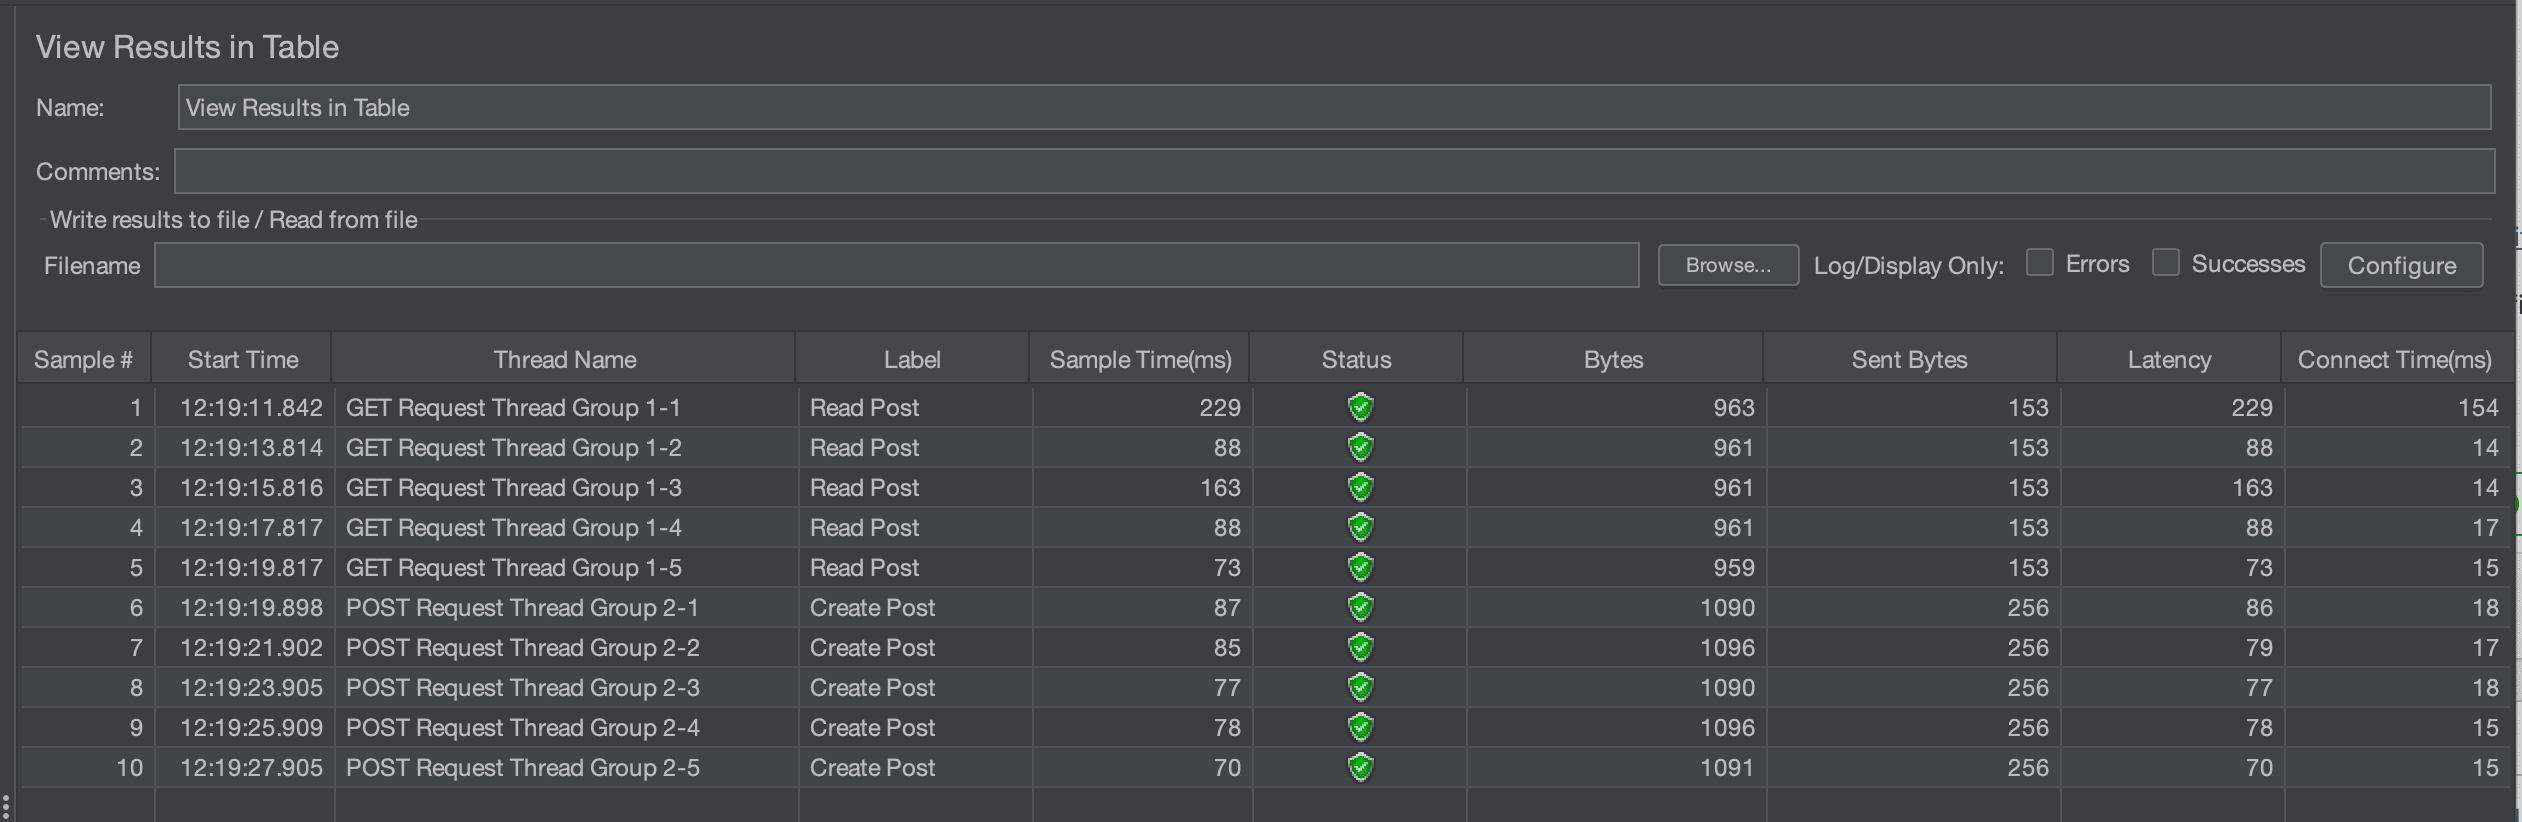Click the Thread Name column header
This screenshot has height=822, width=2522.
pos(564,359)
